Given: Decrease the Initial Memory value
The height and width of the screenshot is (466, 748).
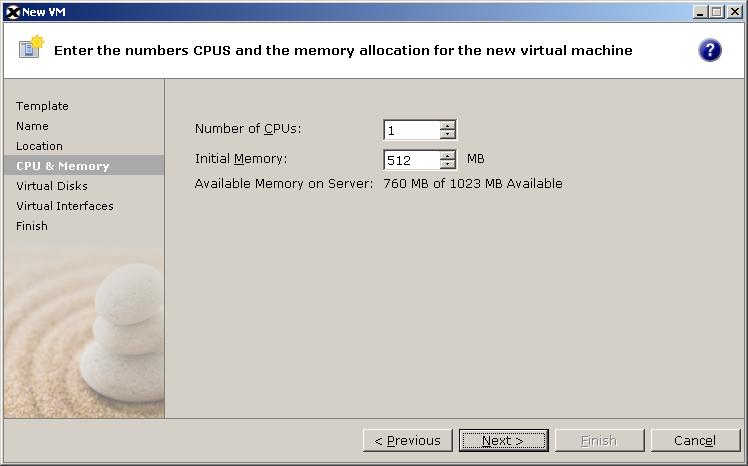Looking at the screenshot, I should pos(447,164).
